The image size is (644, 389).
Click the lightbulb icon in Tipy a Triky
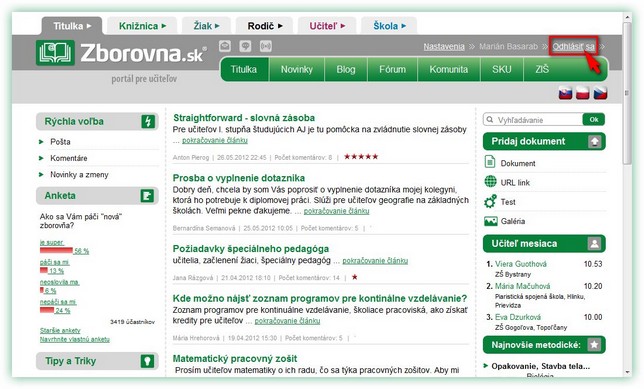147,361
